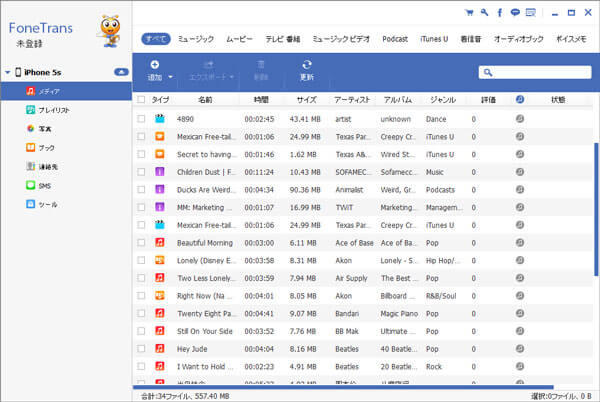Click the 更新 (refresh) toolbar icon

pyautogui.click(x=307, y=64)
